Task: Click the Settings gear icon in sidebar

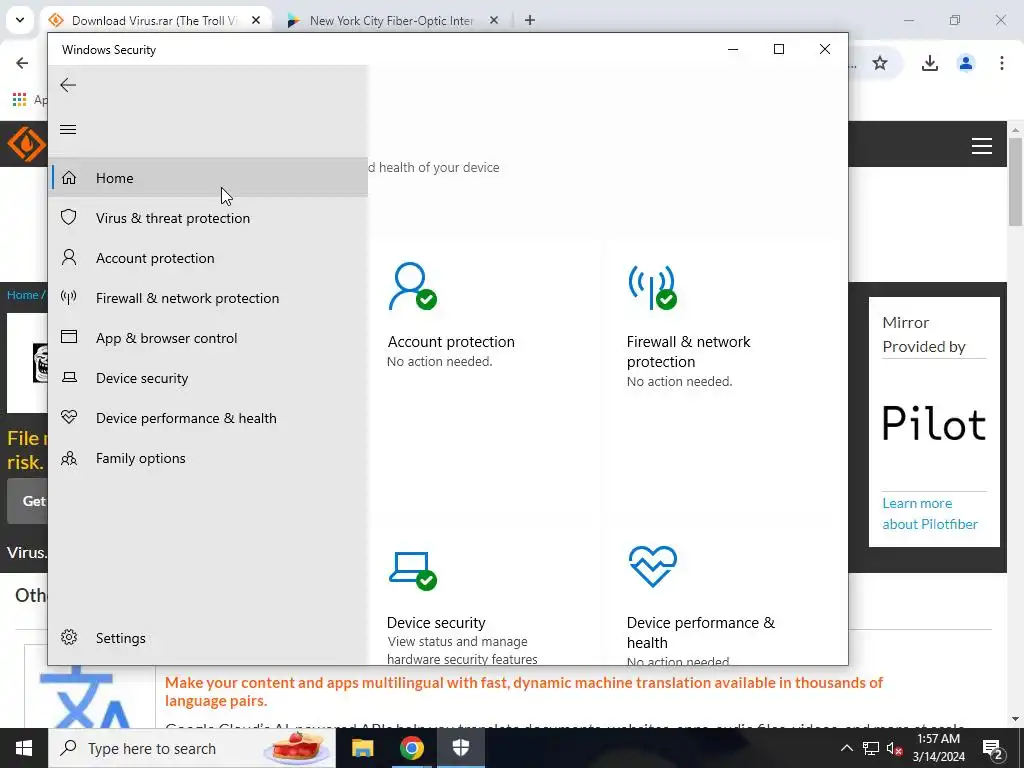Action: pos(69,637)
